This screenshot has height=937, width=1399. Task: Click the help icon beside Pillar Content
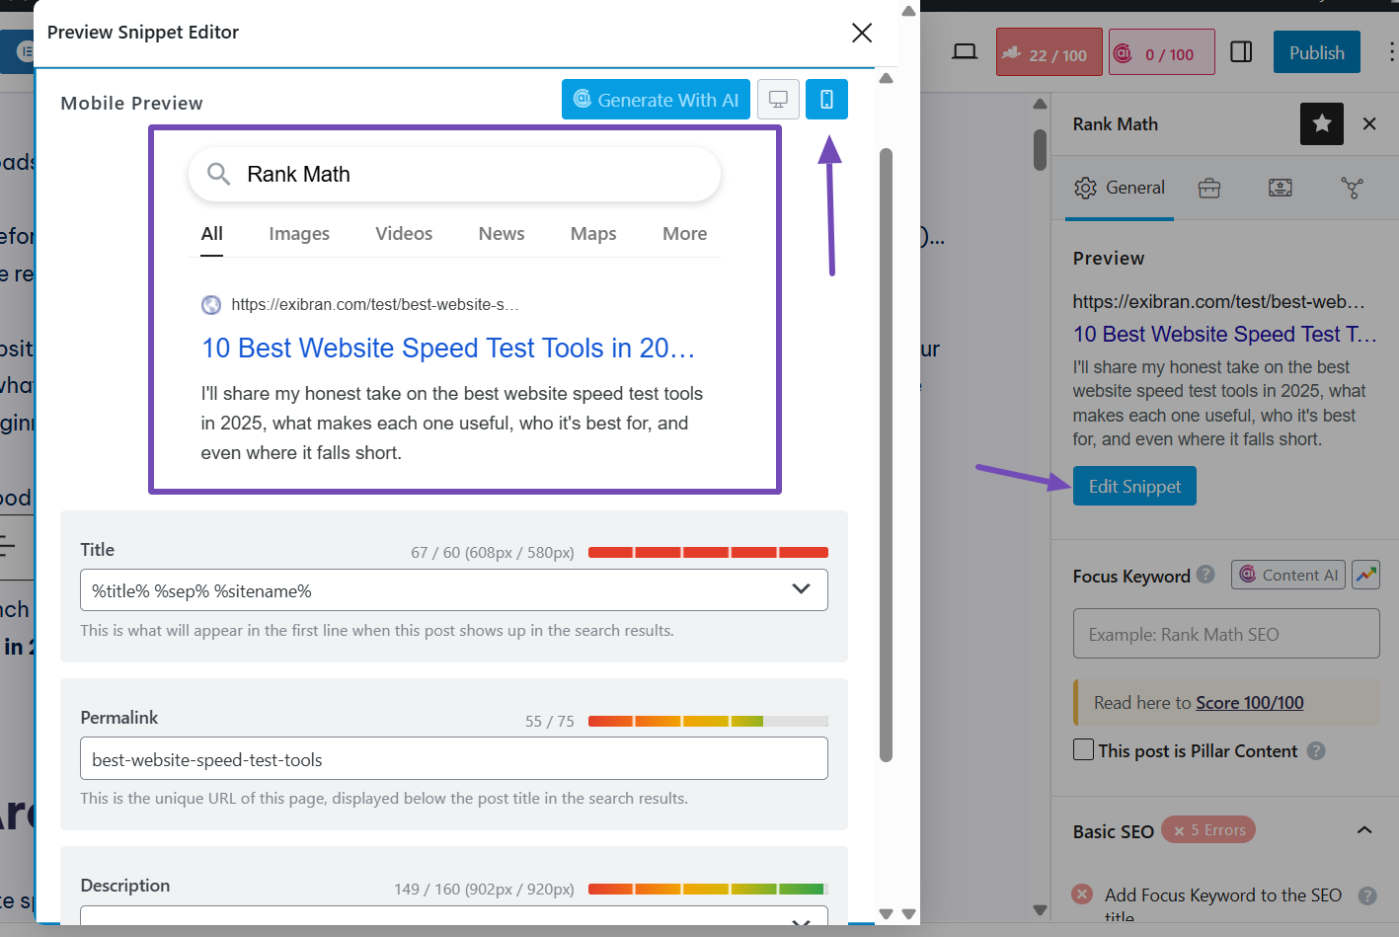[x=1316, y=750]
